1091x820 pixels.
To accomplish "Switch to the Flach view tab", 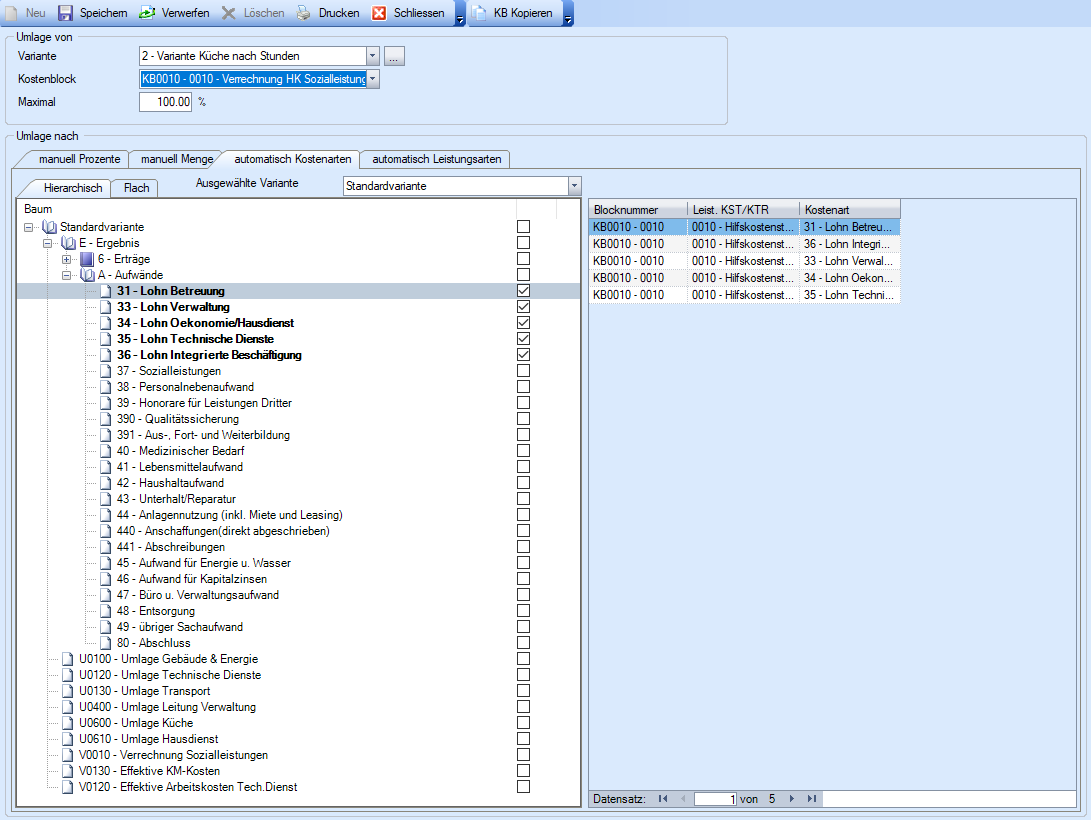I will tap(136, 188).
